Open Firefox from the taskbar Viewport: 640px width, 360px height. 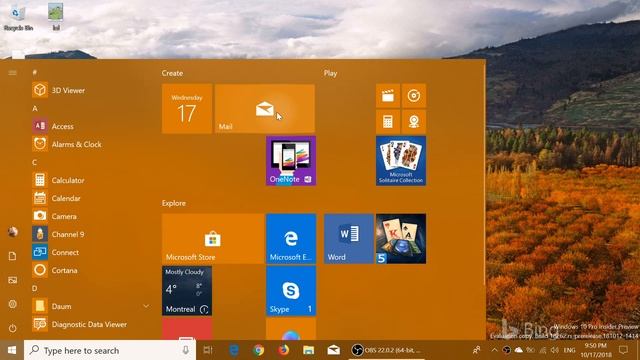284,350
